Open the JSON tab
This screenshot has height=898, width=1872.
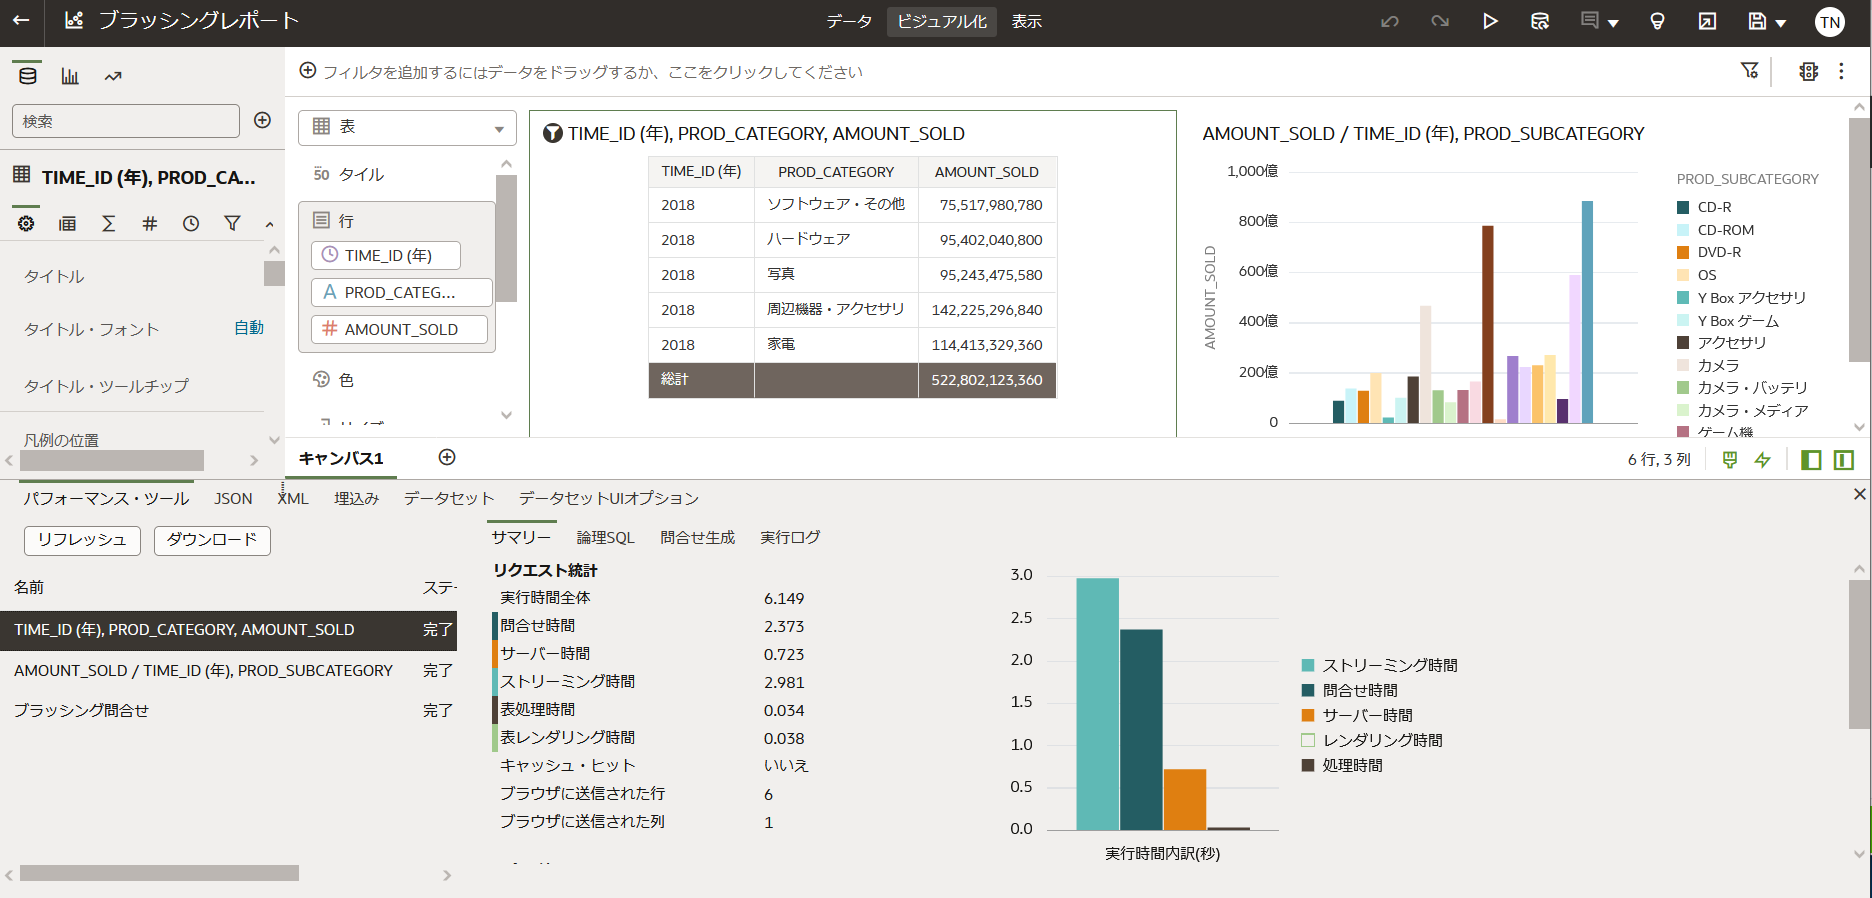point(233,498)
